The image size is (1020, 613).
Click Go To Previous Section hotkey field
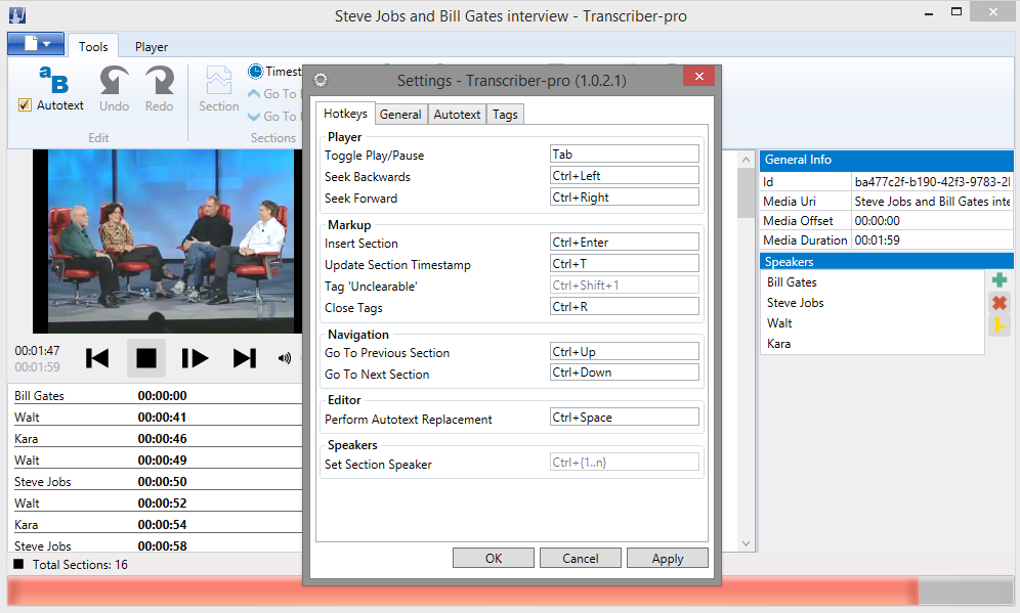(624, 351)
